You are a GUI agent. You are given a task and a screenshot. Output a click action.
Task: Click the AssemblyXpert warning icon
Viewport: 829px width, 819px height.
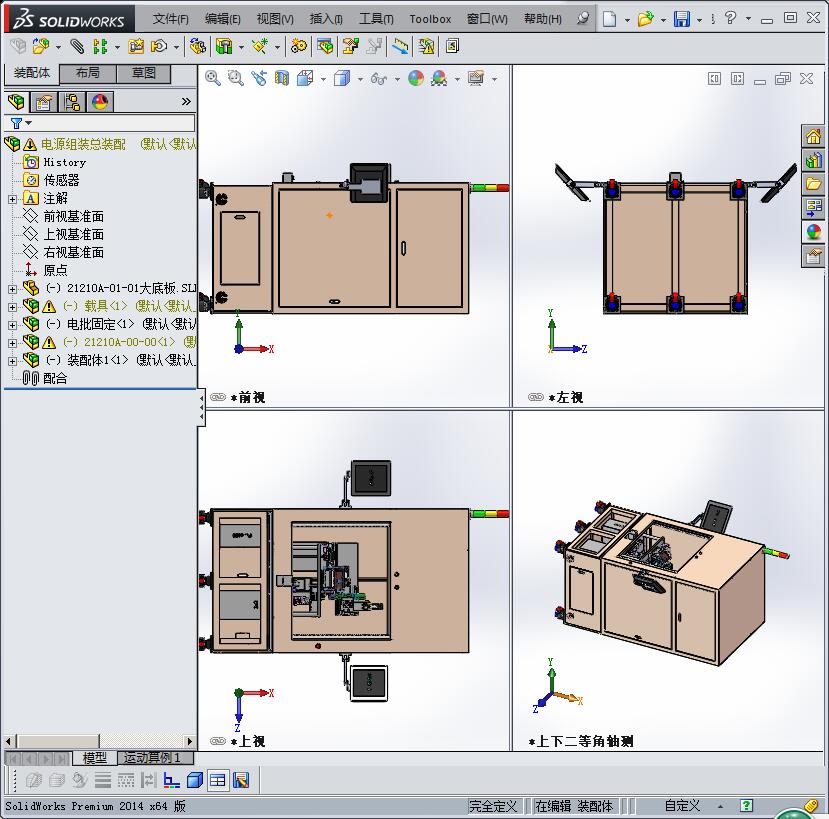coord(426,47)
